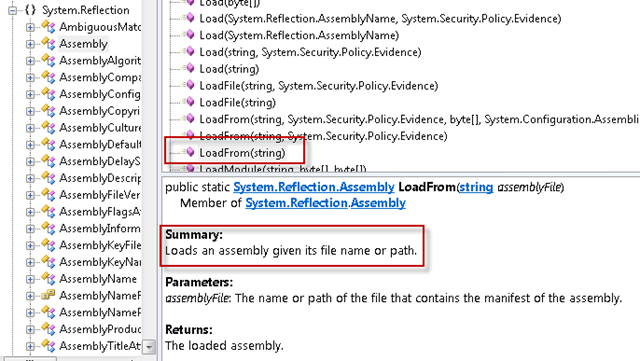The width and height of the screenshot is (640, 361).
Task: Click method icon of LoadFile(string)
Action: coord(189,101)
